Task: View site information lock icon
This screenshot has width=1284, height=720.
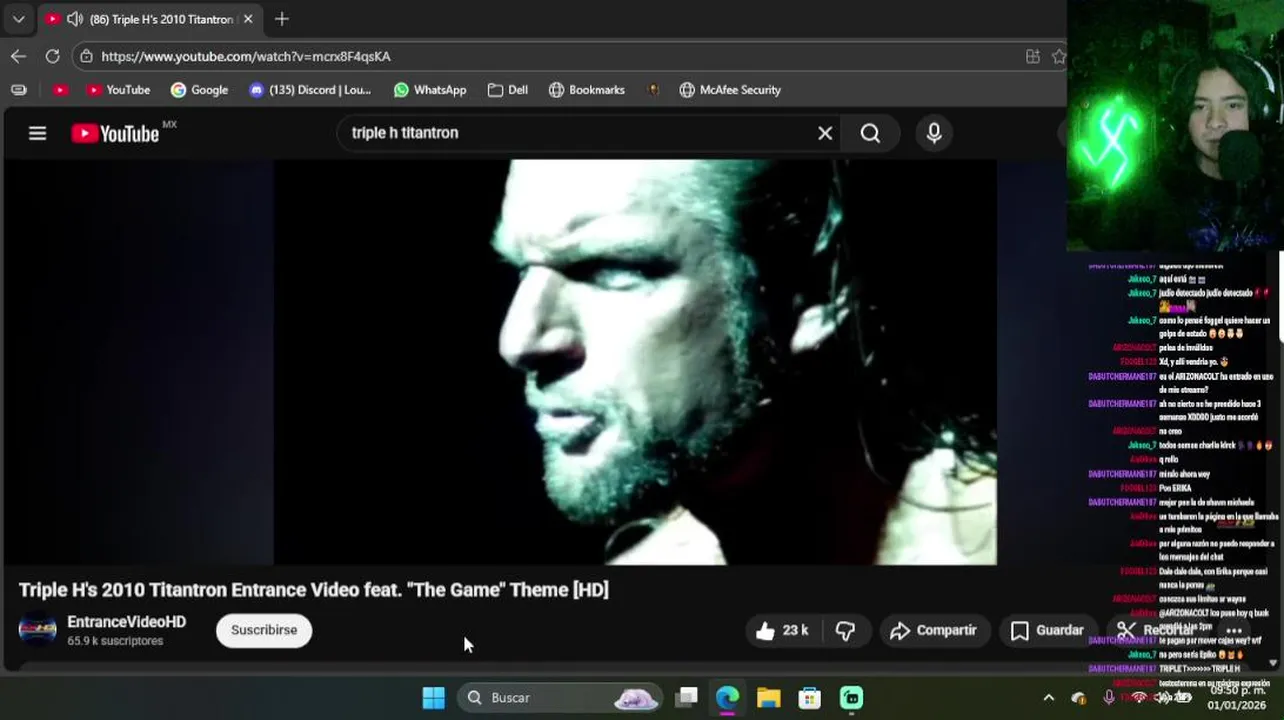Action: pos(87,57)
